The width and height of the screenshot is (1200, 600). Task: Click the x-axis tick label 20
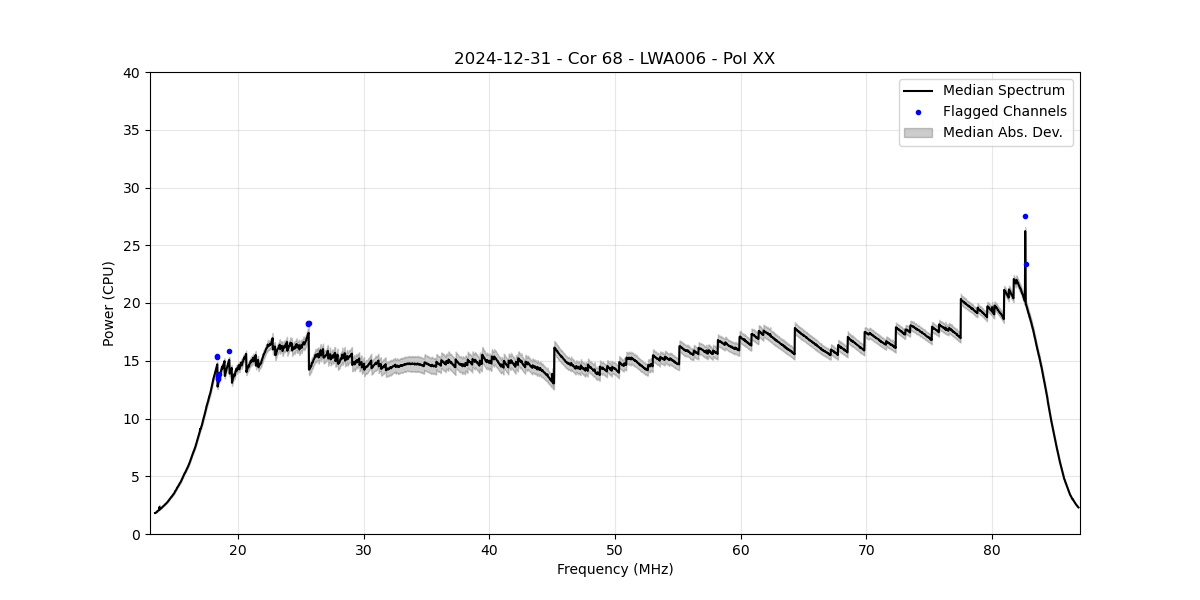(238, 549)
